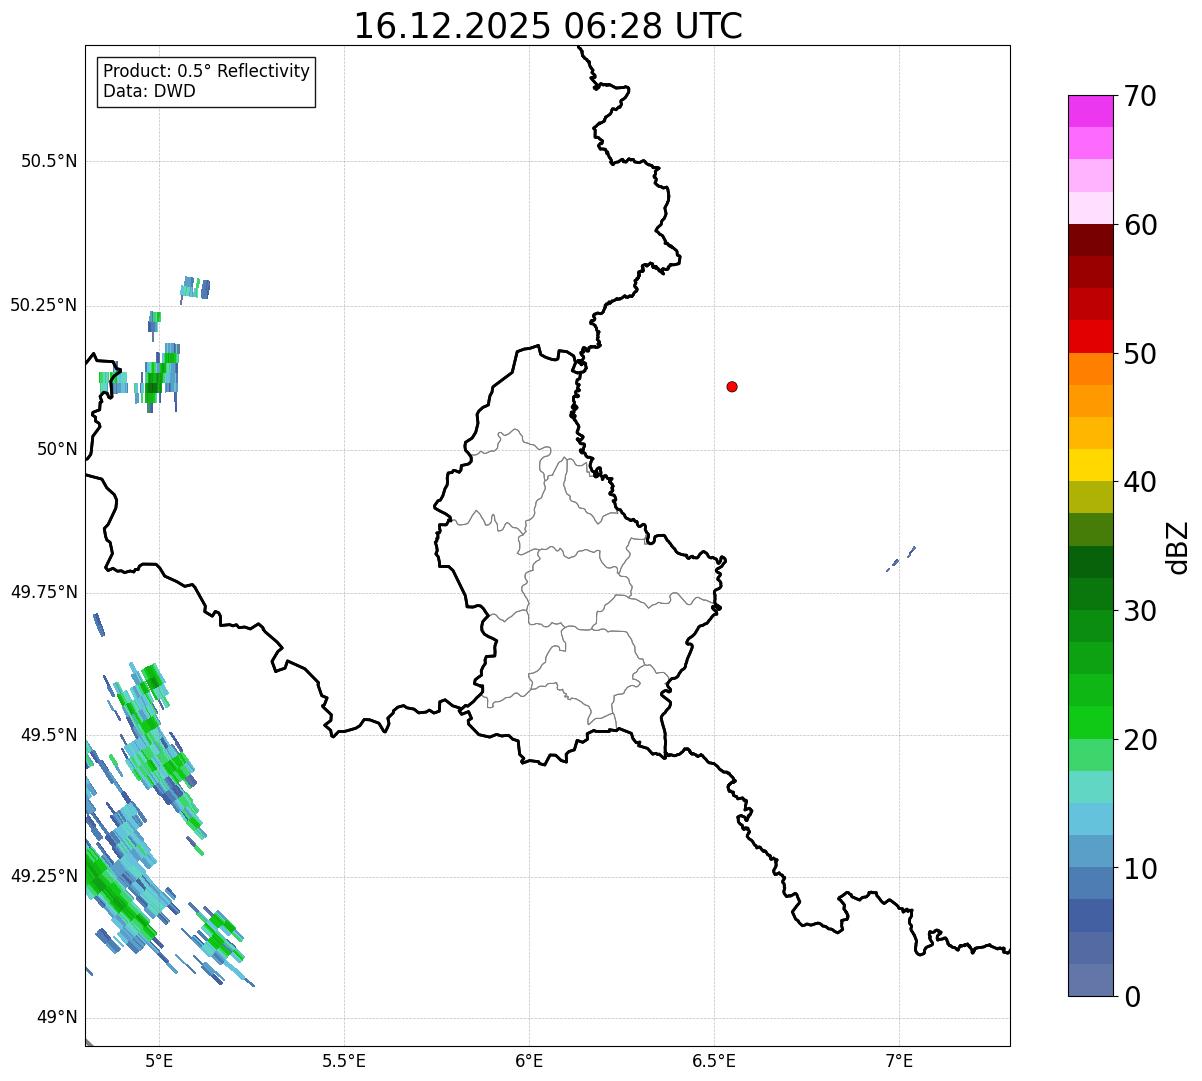Click the 70 colorbar tick label
1202x1081 pixels.
(1140, 96)
